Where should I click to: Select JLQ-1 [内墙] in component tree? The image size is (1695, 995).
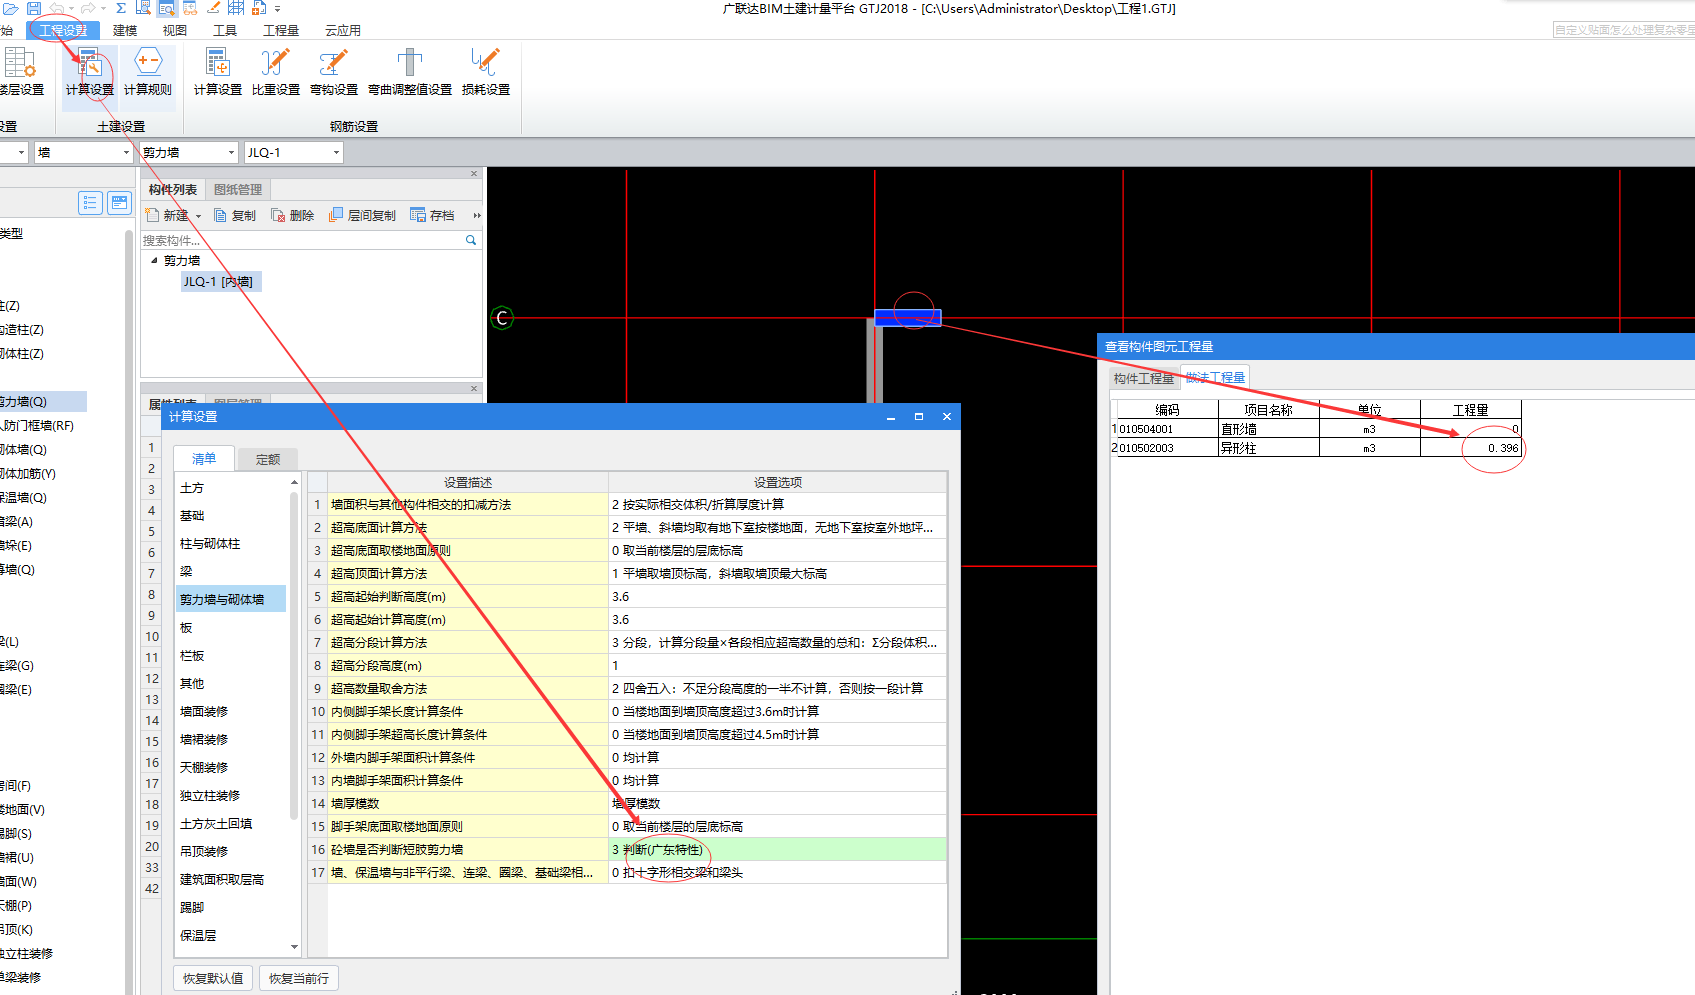[219, 282]
